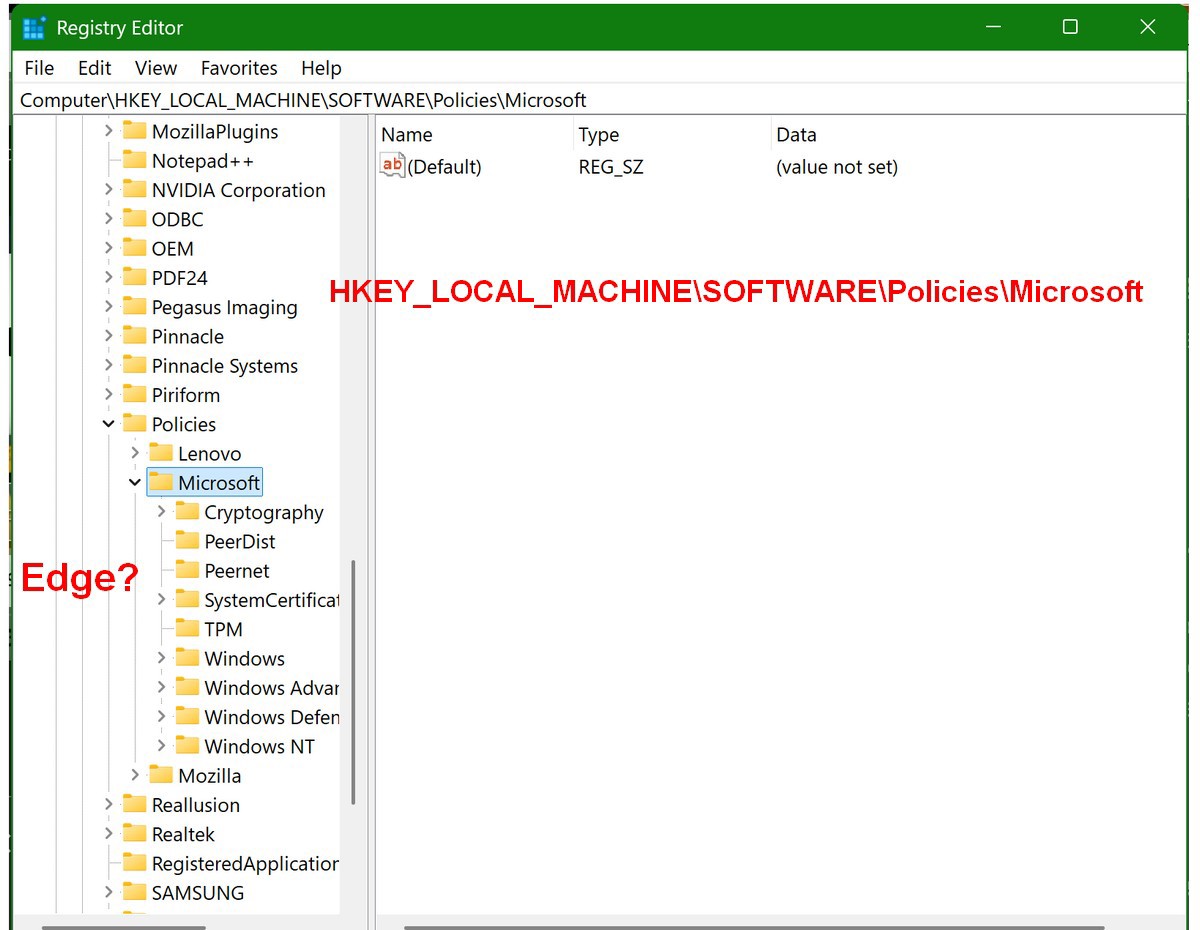Select the (Default) value name
This screenshot has height=930, width=1200.
coord(445,167)
